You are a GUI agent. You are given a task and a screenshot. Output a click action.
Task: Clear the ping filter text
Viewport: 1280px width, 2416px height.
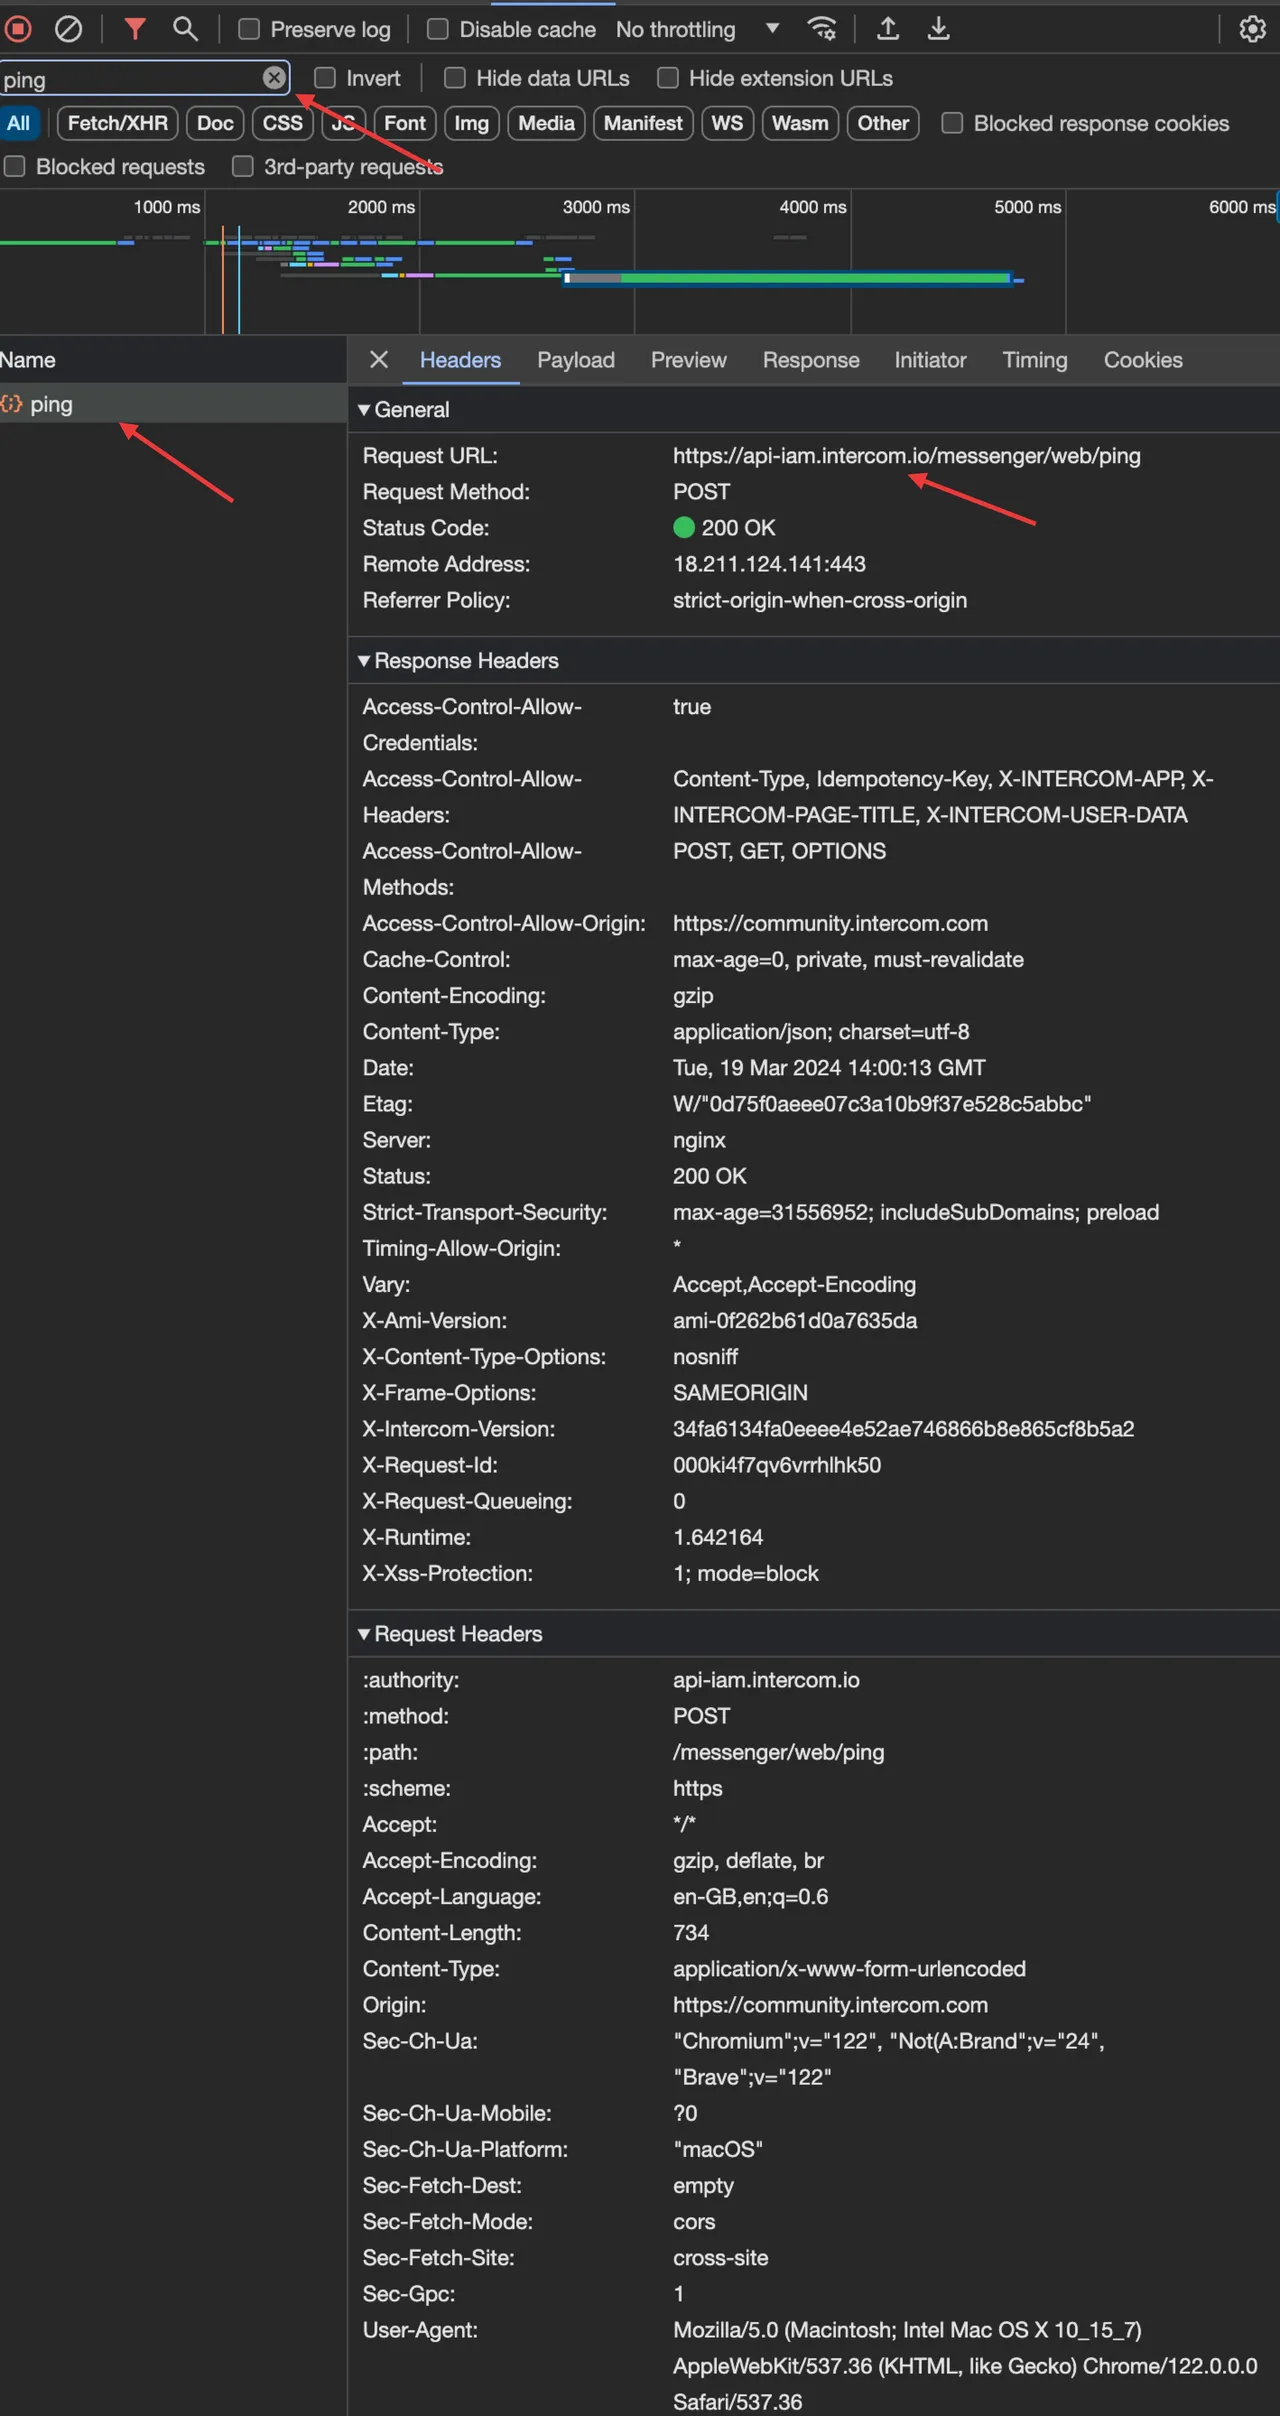pos(274,78)
